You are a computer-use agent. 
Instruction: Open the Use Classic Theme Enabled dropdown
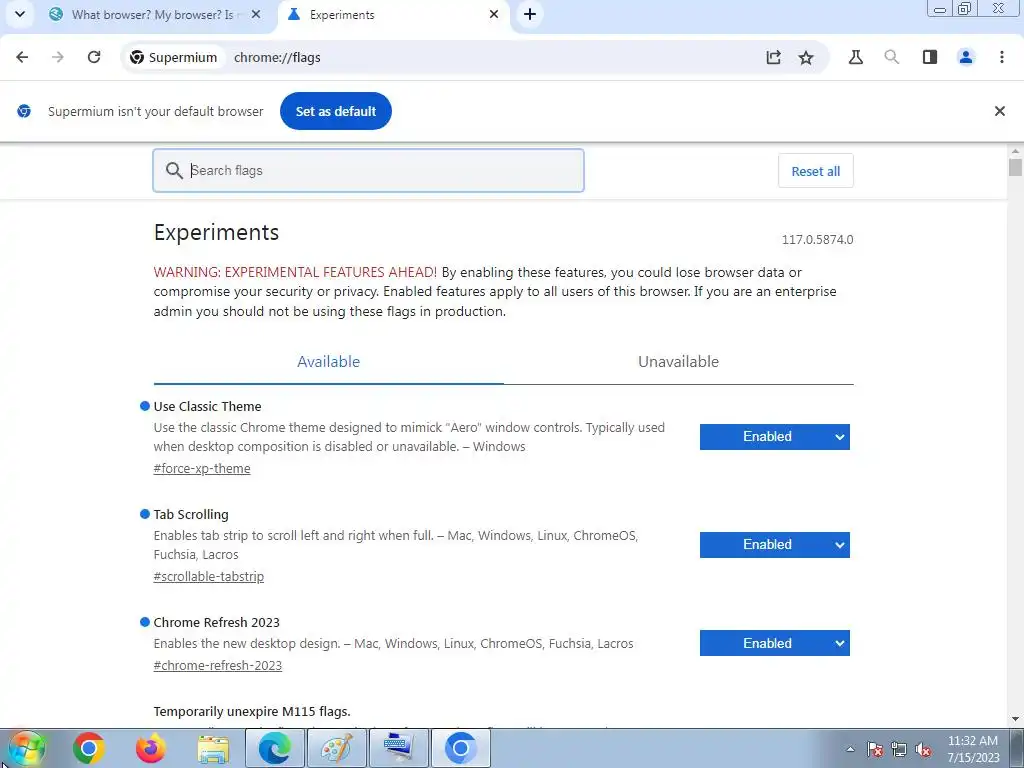(775, 437)
